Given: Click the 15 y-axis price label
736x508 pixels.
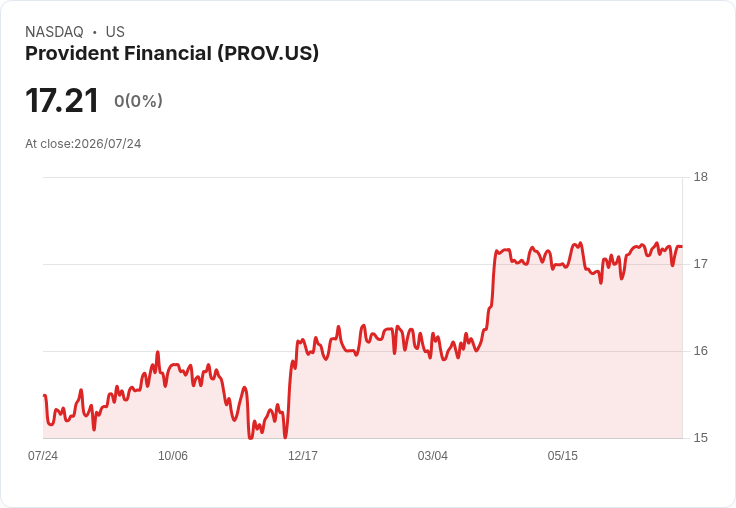Looking at the screenshot, I should pos(700,438).
